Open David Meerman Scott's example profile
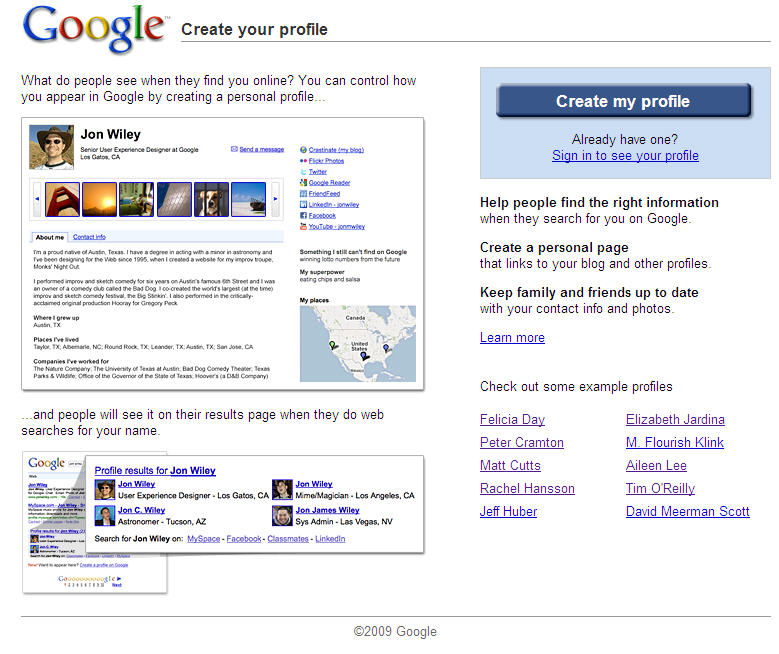 click(688, 511)
